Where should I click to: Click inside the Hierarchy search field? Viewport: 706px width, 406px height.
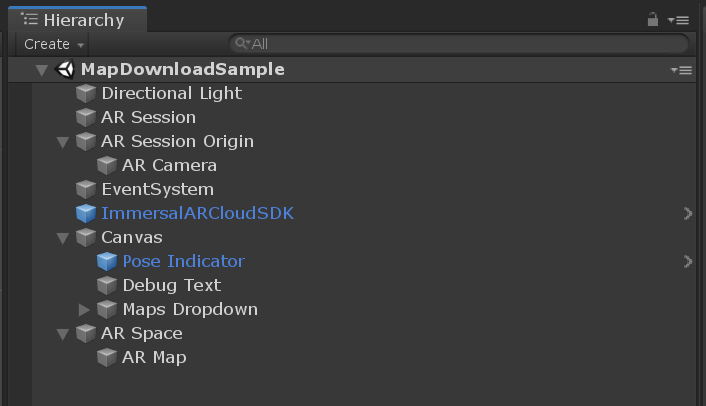(x=459, y=44)
